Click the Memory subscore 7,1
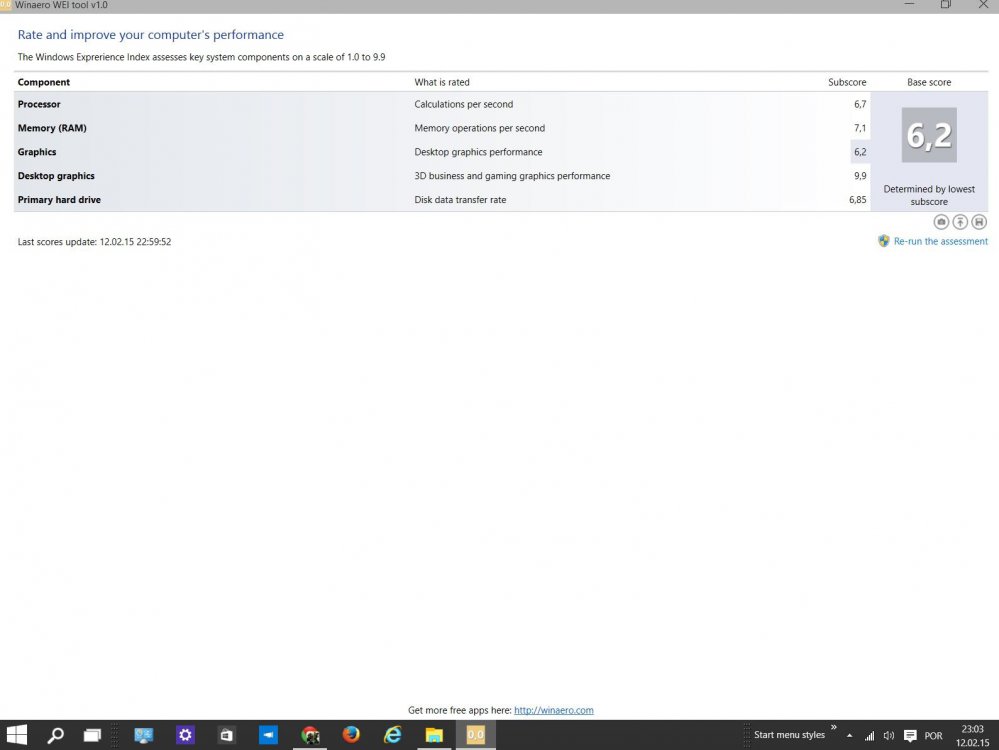The width and height of the screenshot is (999, 750). click(860, 128)
